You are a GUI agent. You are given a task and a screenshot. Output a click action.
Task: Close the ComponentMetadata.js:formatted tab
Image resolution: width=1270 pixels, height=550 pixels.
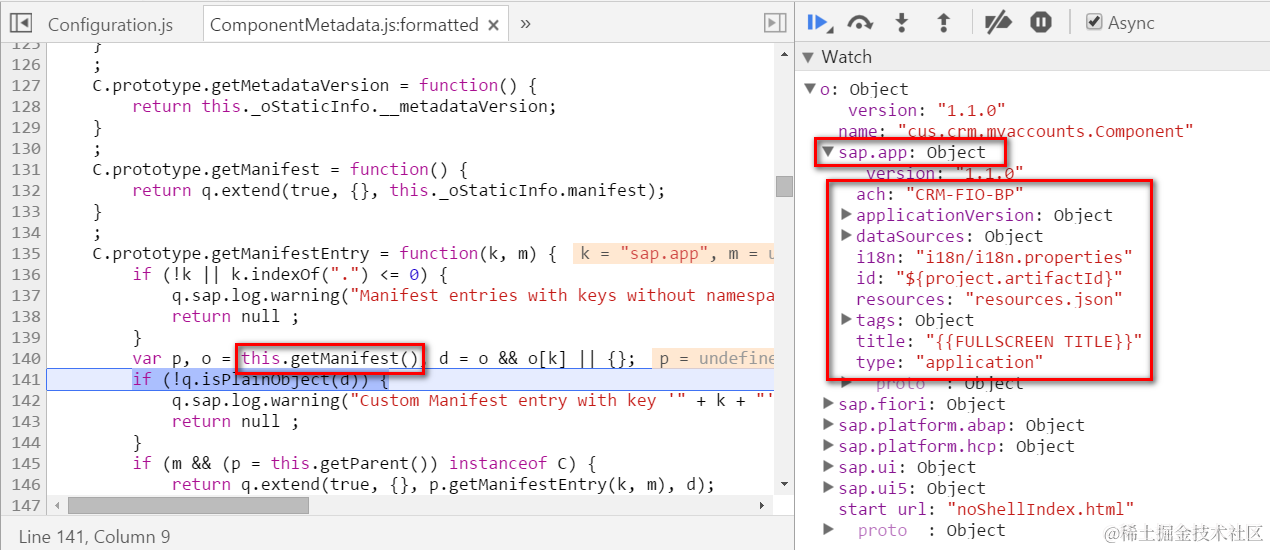tap(493, 24)
